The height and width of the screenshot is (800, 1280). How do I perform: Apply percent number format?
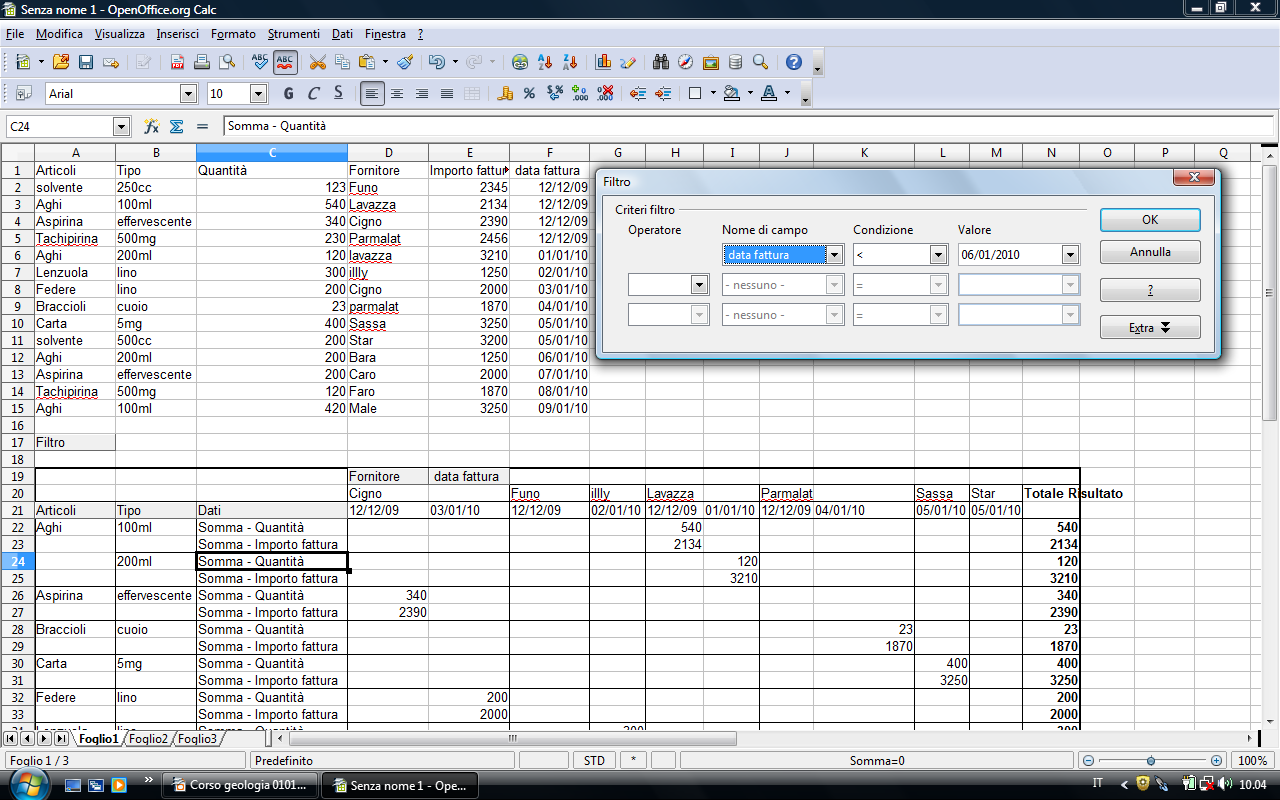click(530, 93)
